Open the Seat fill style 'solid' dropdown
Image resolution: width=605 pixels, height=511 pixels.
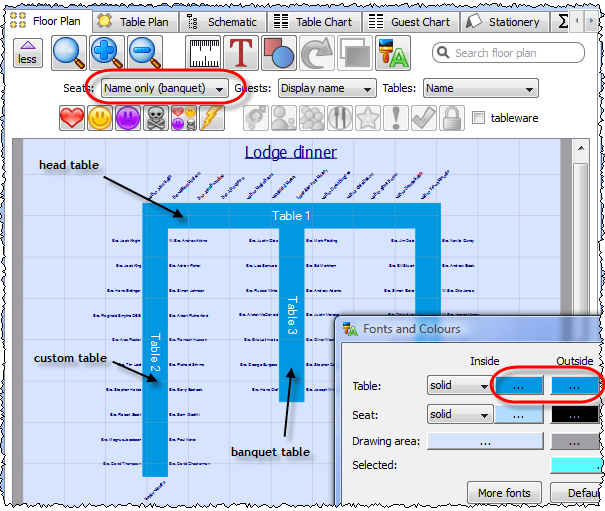[459, 414]
